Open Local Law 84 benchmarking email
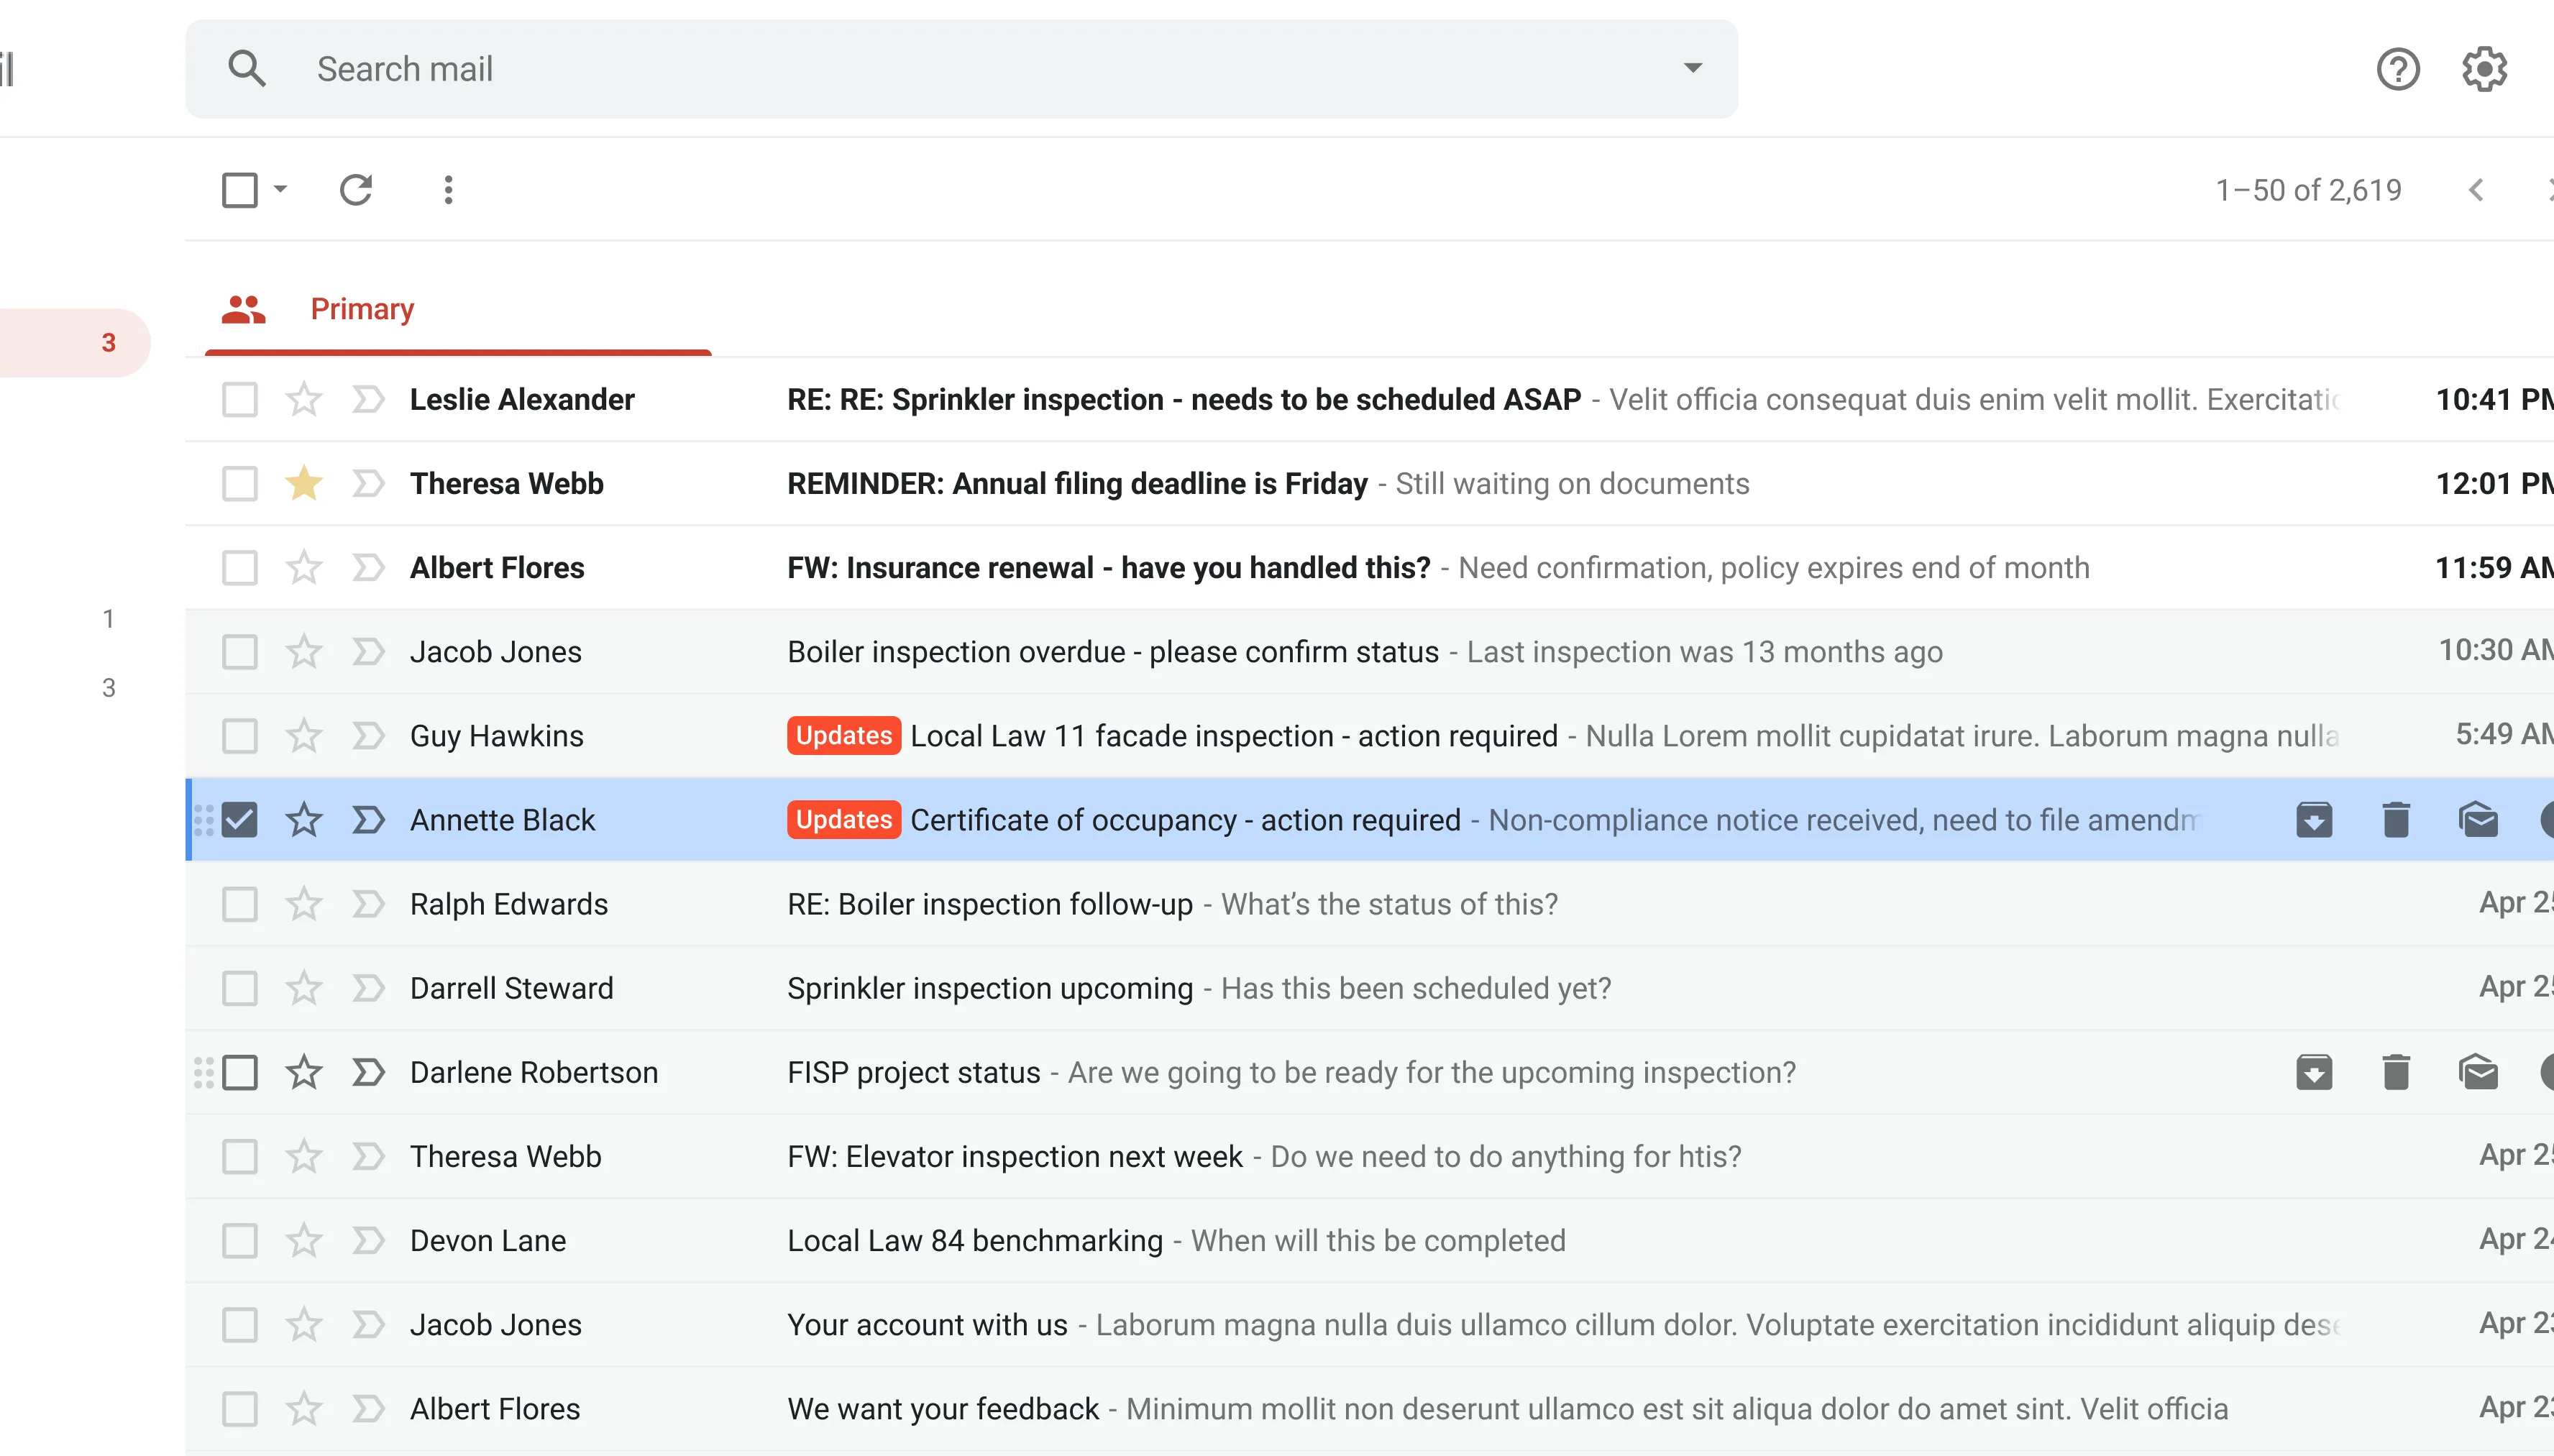Viewport: 2554px width, 1456px height. 974,1240
